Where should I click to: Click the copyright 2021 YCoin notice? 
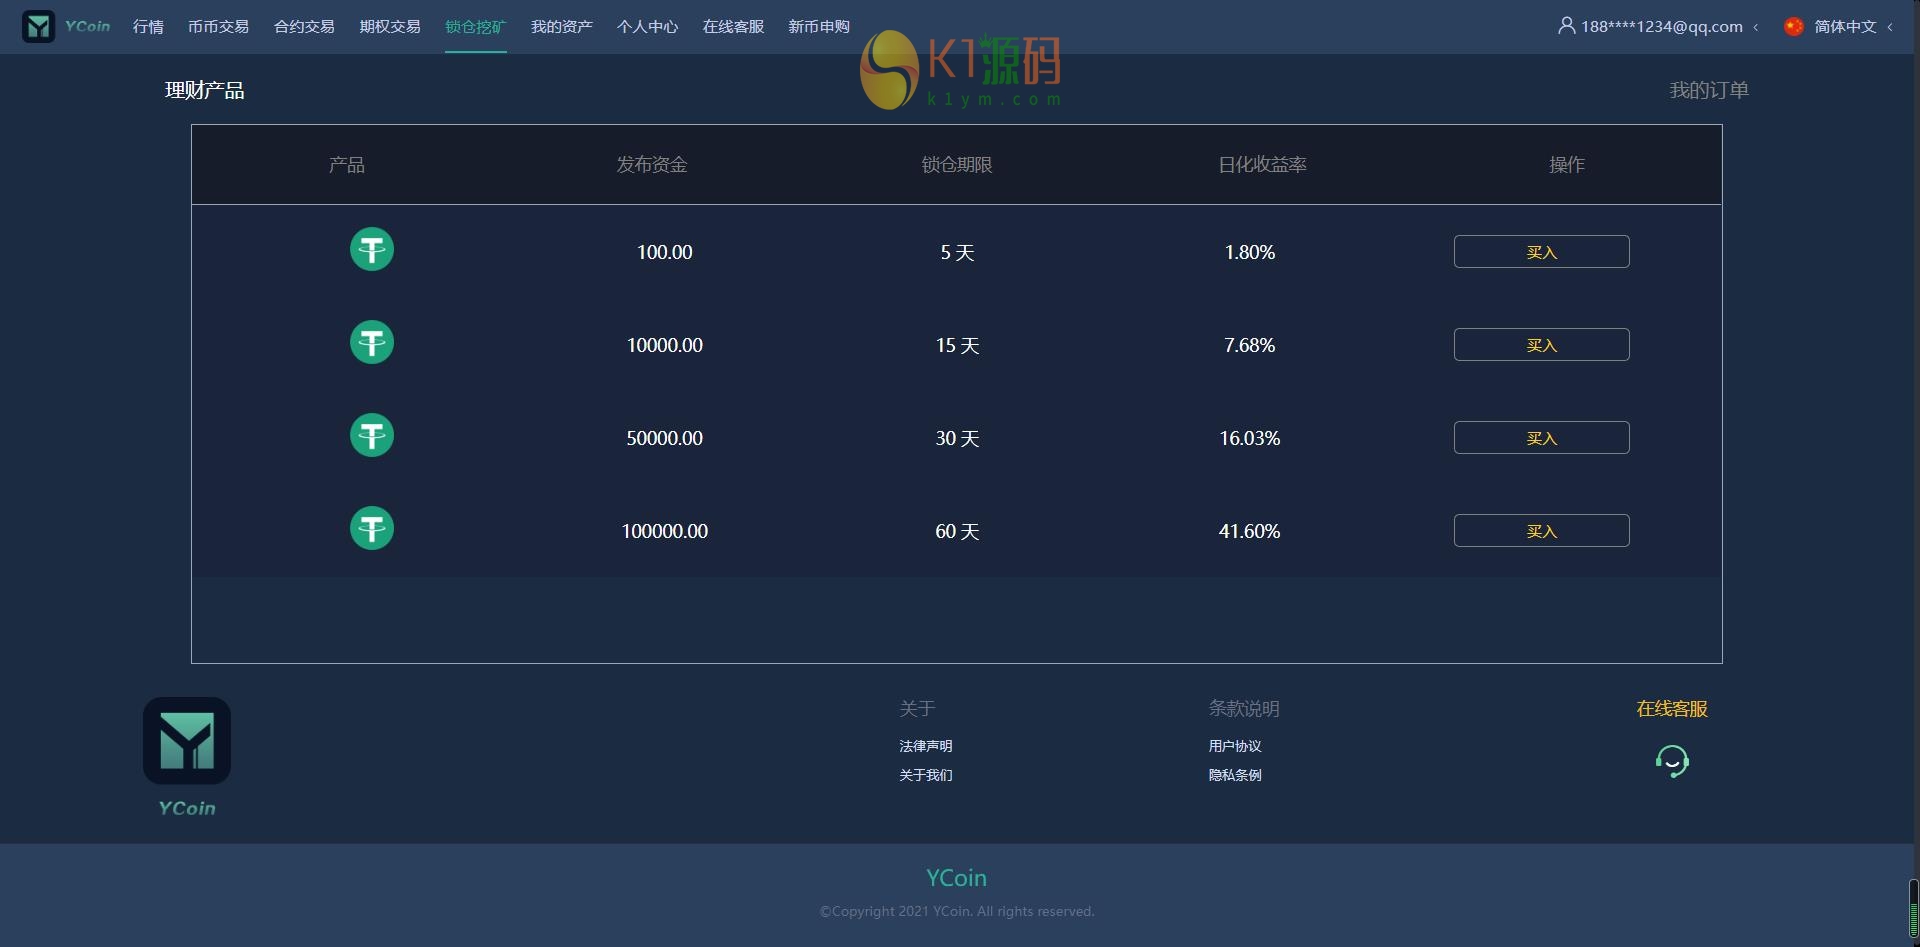957,911
